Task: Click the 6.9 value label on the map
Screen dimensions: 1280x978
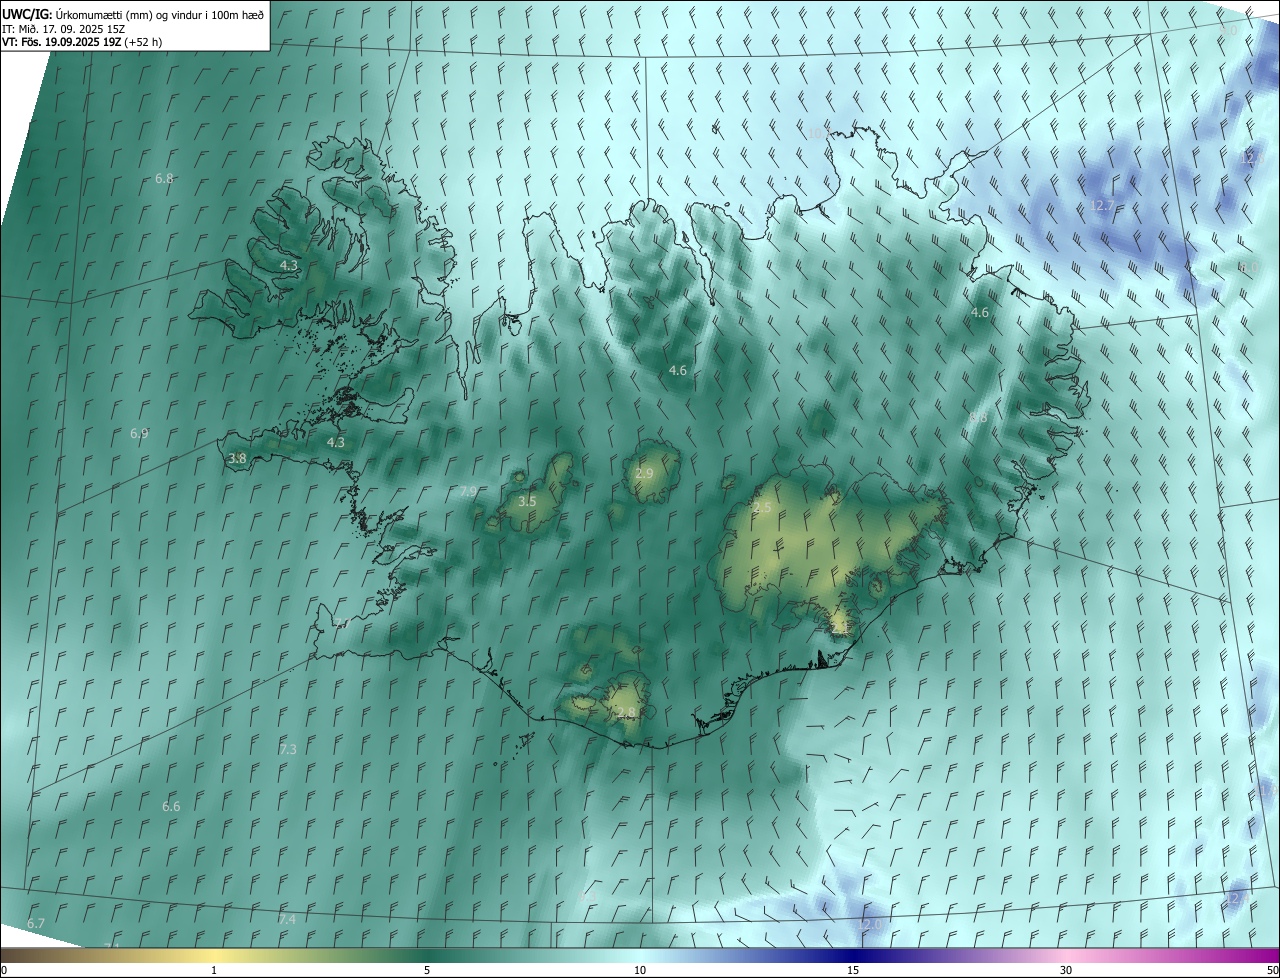Action: click(139, 434)
